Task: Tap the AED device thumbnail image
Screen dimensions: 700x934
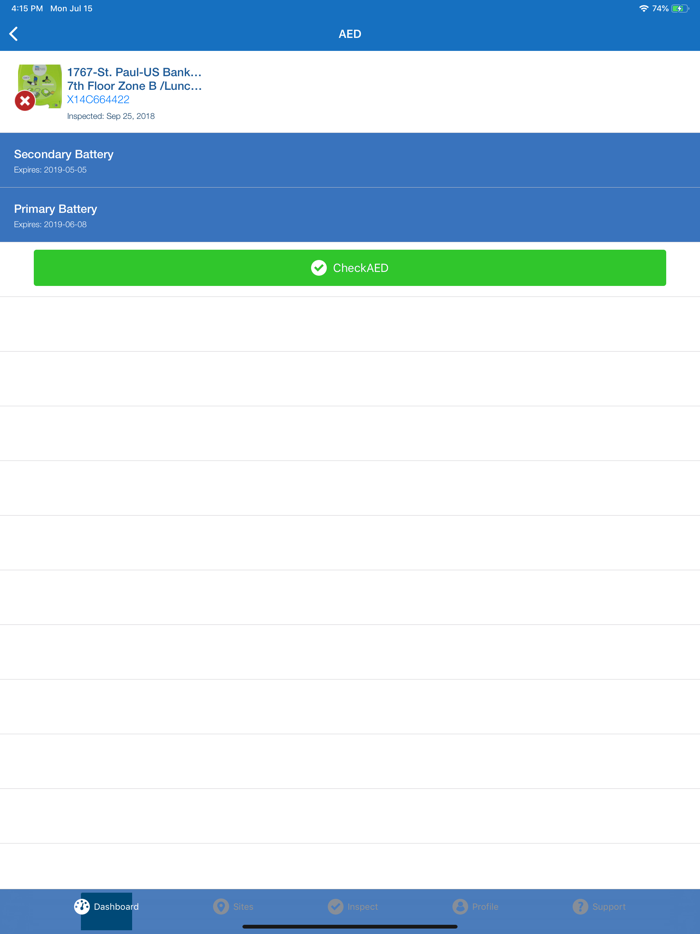Action: tap(40, 86)
